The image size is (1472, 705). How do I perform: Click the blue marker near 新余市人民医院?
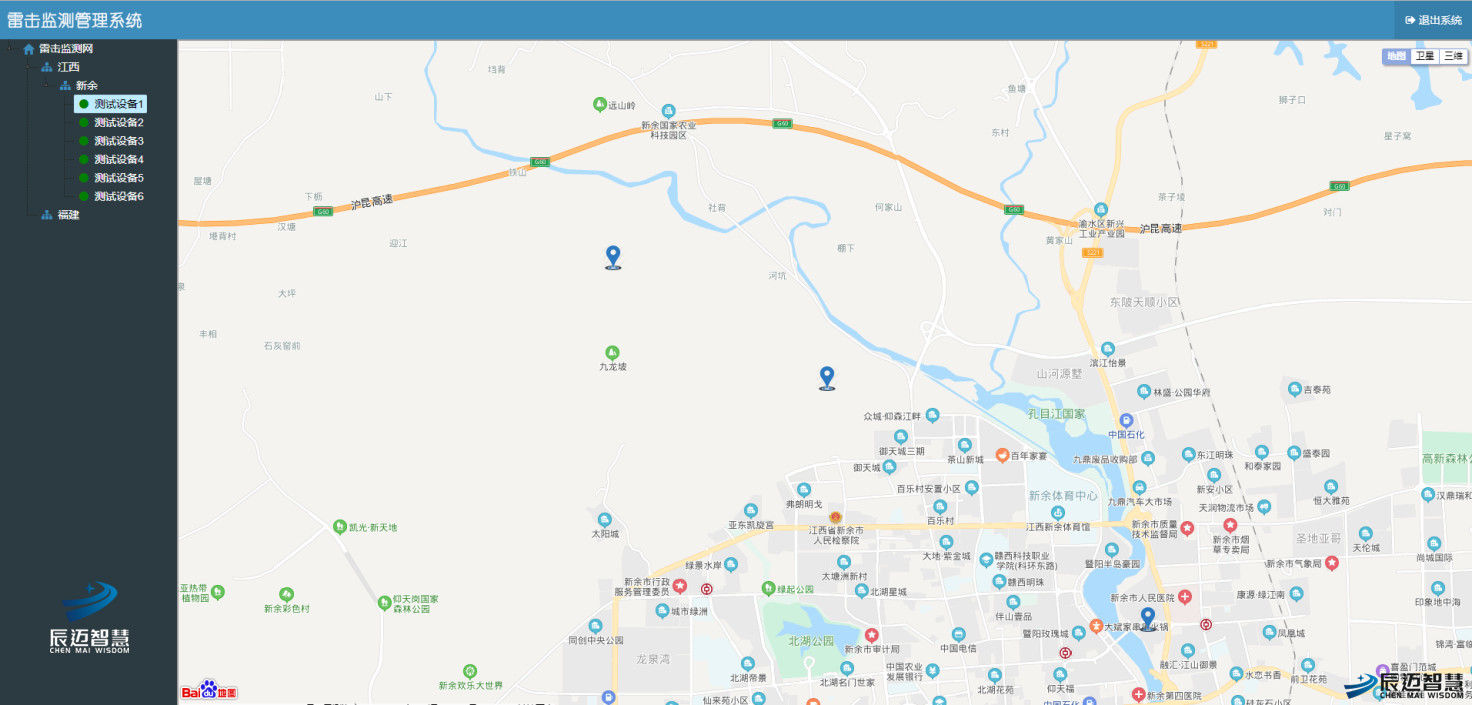(x=1148, y=618)
